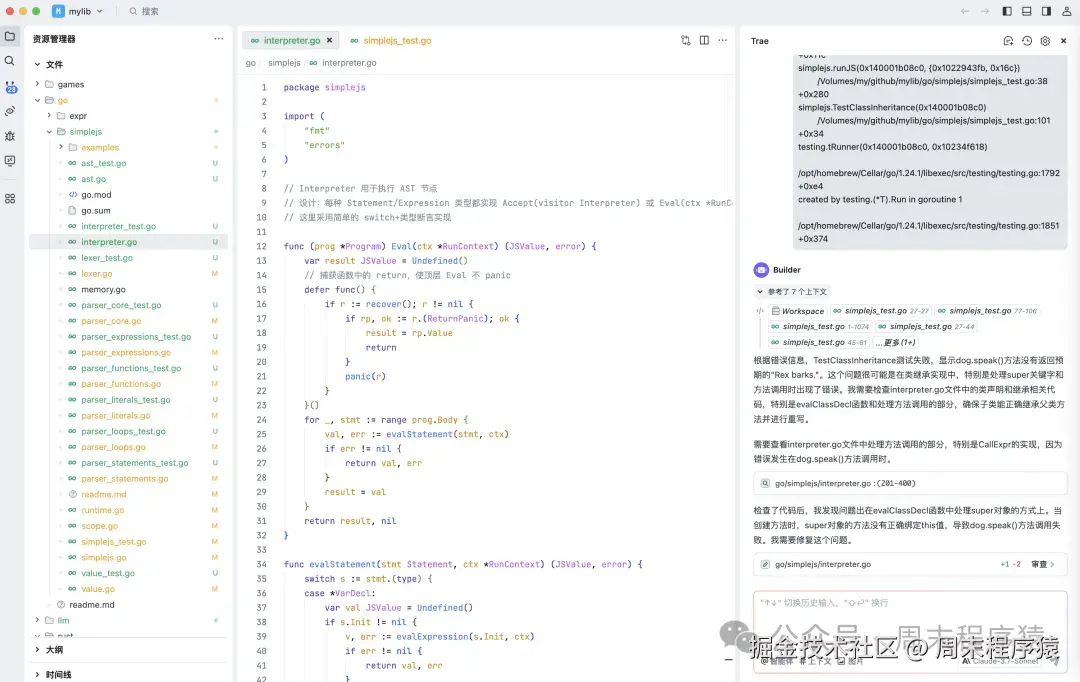Click the Builder agent avatar icon
The width and height of the screenshot is (1080, 682).
[x=761, y=270]
